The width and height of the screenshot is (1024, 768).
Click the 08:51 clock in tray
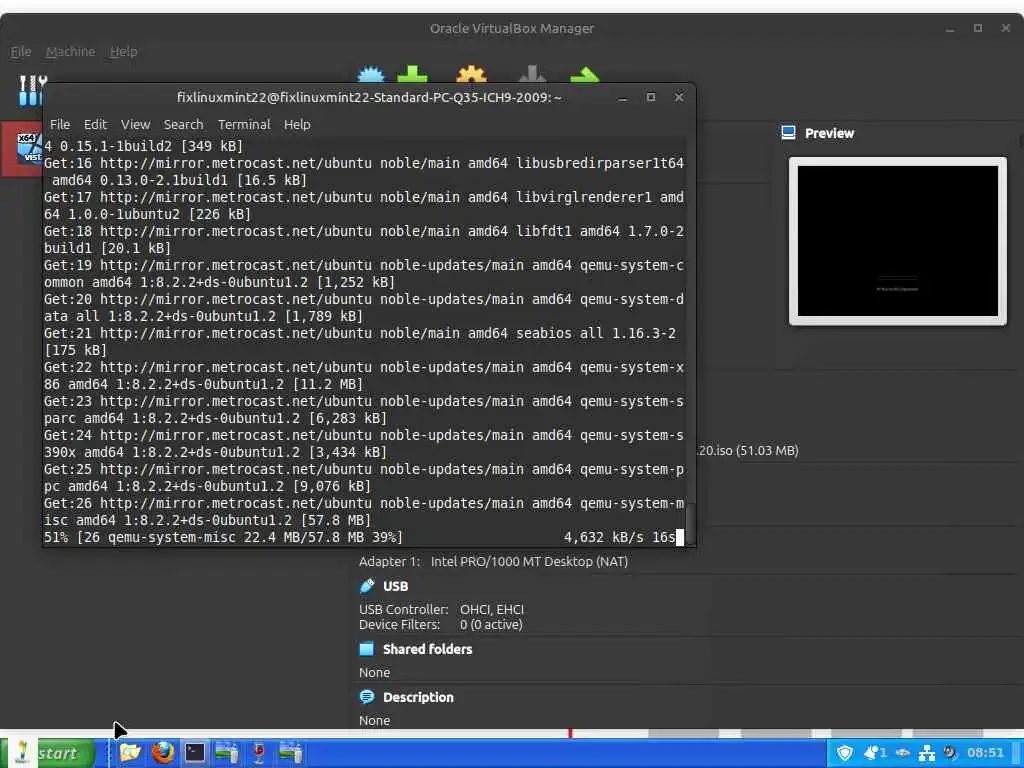pyautogui.click(x=985, y=753)
